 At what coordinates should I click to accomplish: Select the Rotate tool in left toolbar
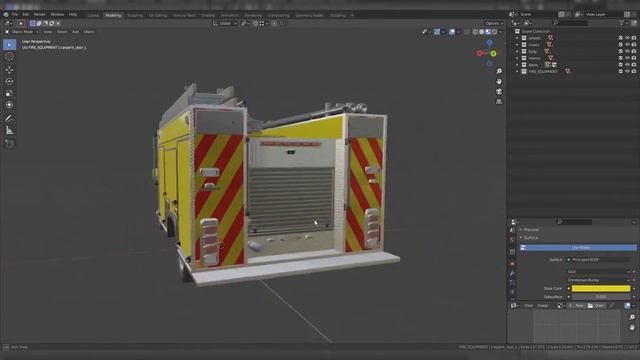[x=9, y=81]
